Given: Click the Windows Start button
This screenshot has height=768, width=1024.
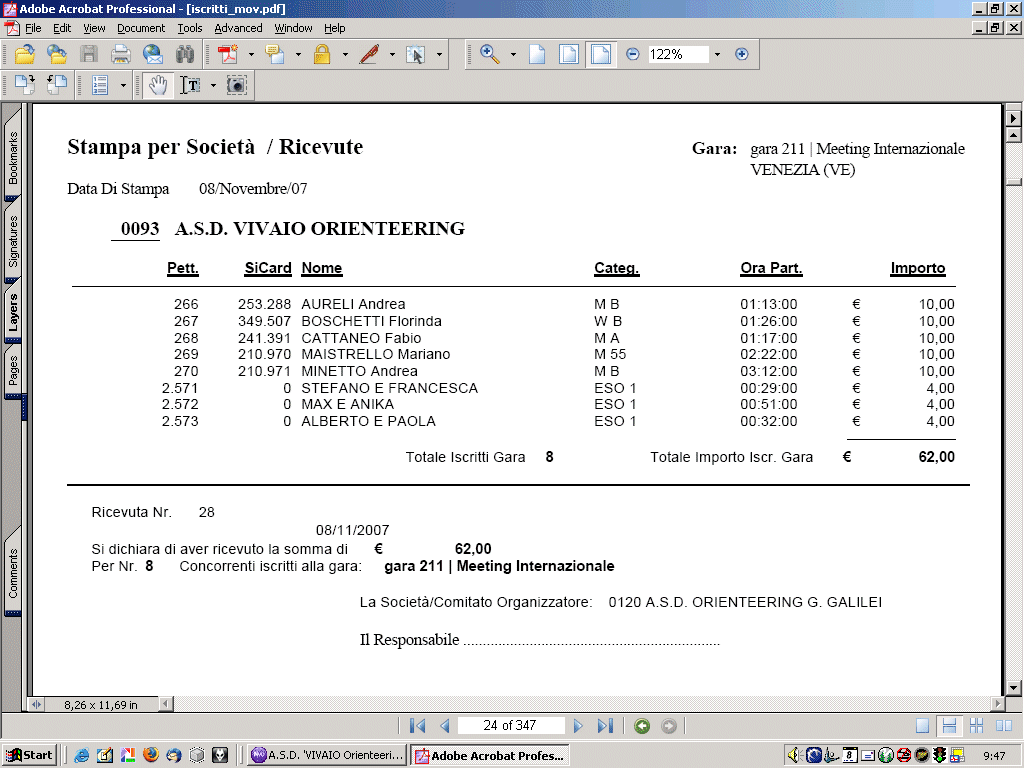Looking at the screenshot, I should [x=29, y=755].
